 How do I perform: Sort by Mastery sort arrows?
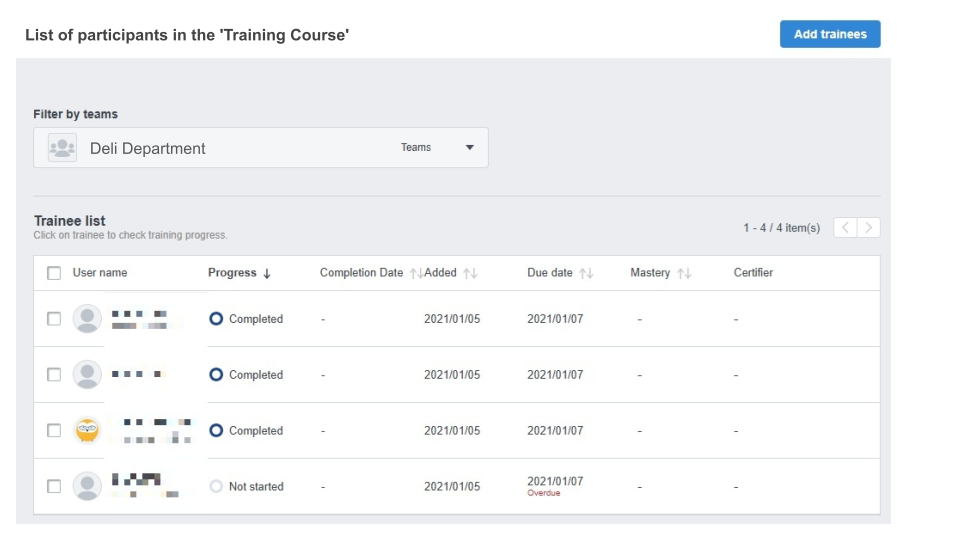pyautogui.click(x=684, y=273)
